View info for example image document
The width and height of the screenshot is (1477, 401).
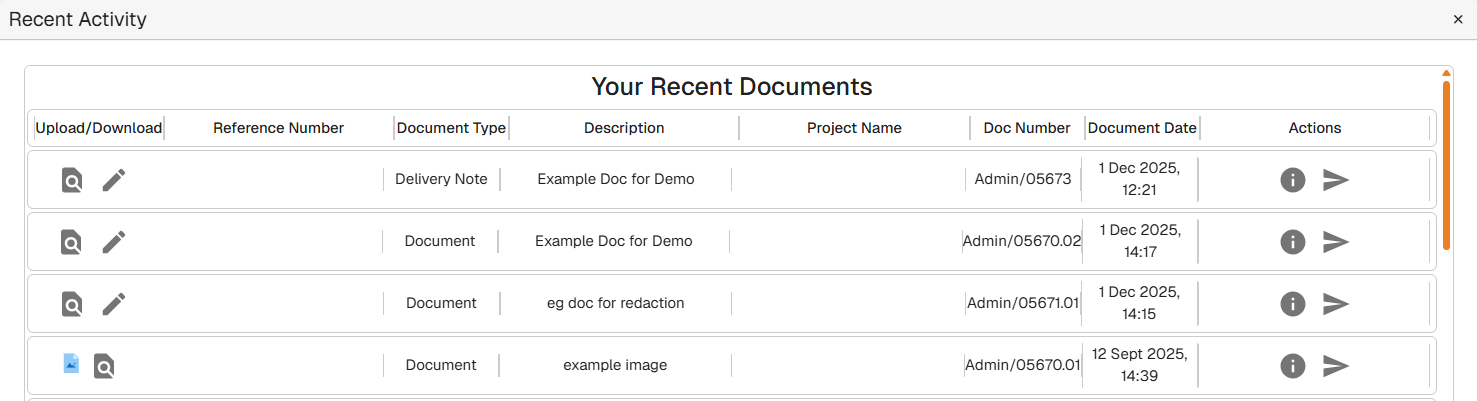click(1293, 366)
